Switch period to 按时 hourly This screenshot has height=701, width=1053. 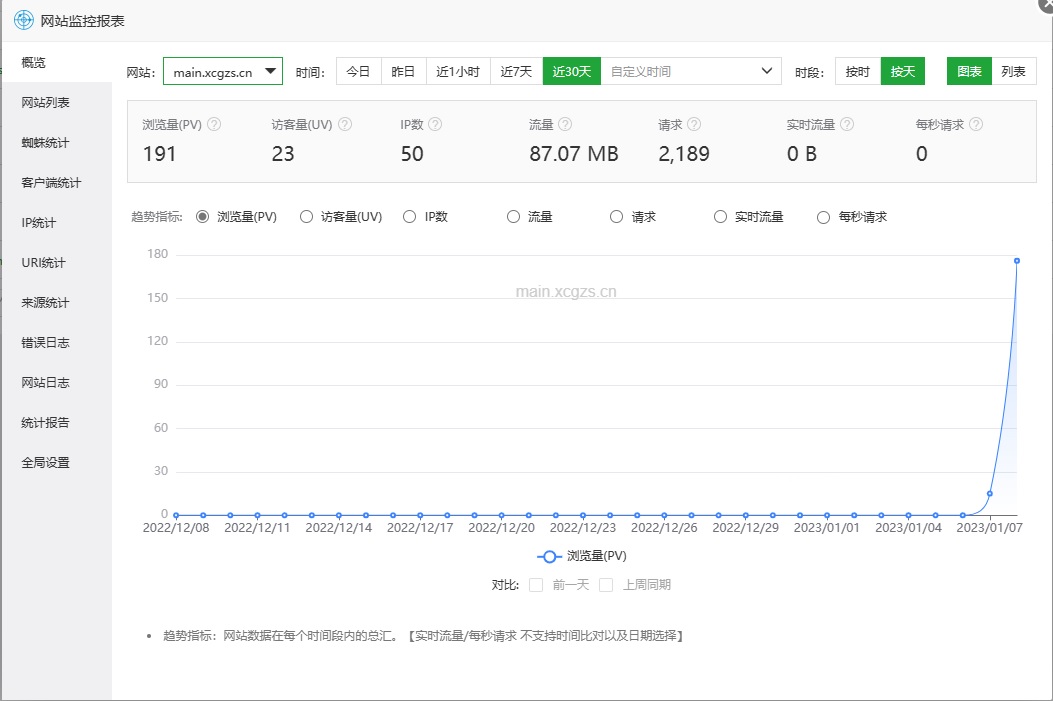coord(858,71)
